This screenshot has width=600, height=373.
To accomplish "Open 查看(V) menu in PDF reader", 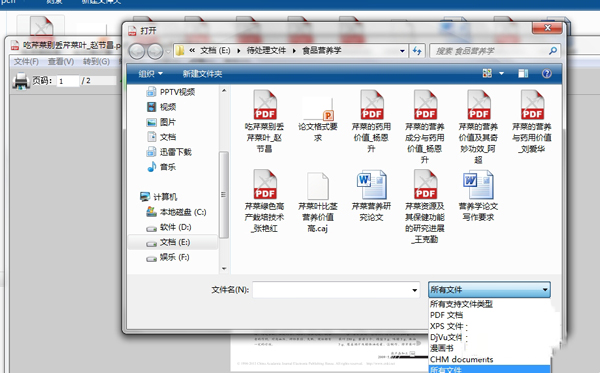I will (61, 61).
